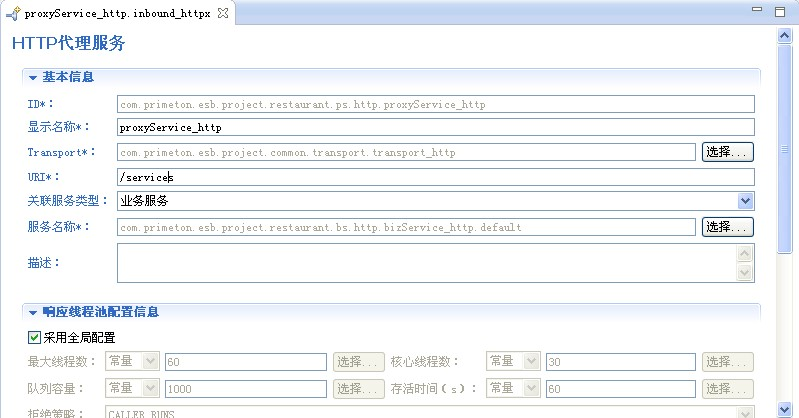Screen dimensions: 799x418
Task: Click into the URI input field
Action: coord(435,177)
